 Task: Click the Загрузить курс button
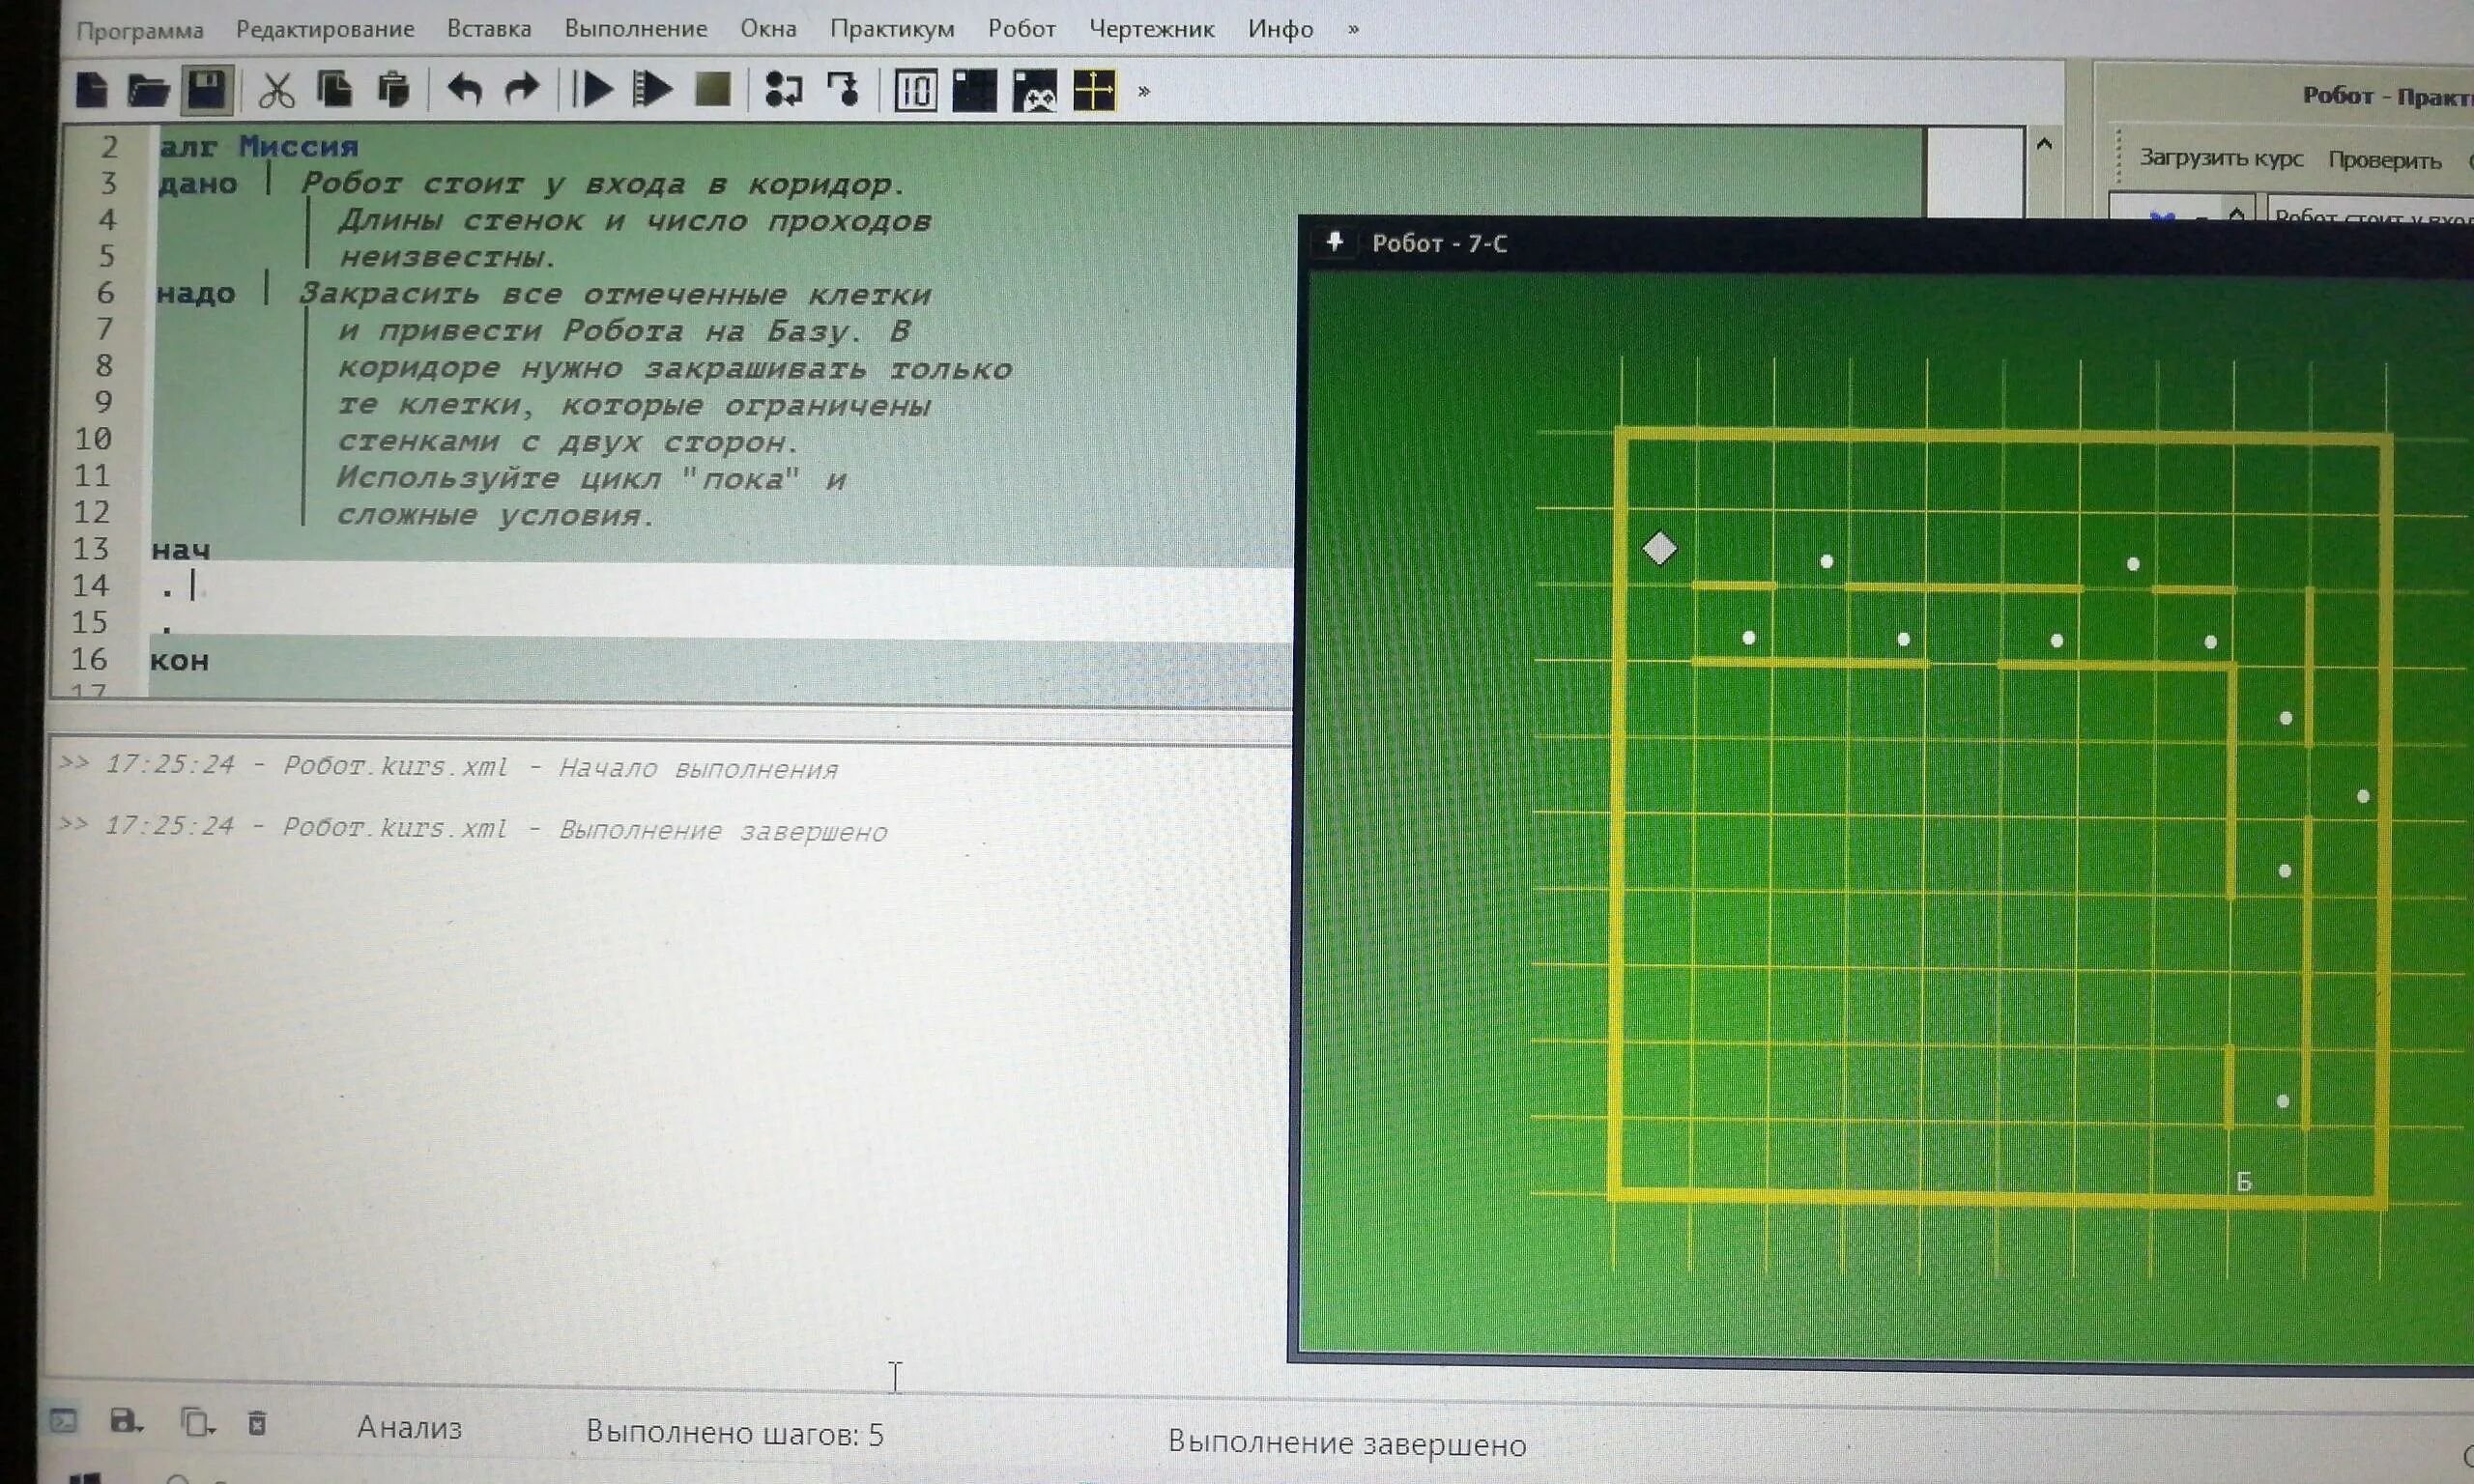coord(2220,158)
